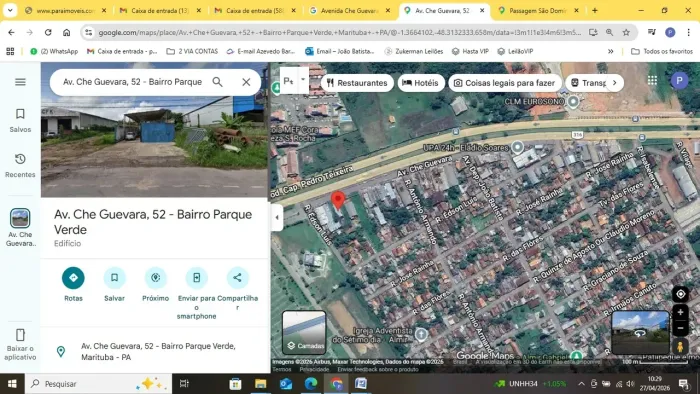Screen dimensions: 700x394
Task: Switch to the Passagem São Domingos tab
Action: pos(539,10)
